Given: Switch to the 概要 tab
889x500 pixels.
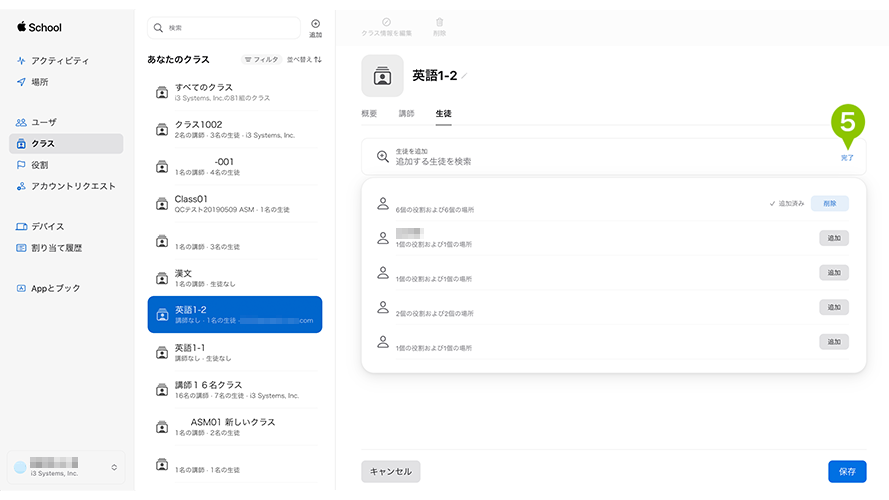Looking at the screenshot, I should pos(369,113).
